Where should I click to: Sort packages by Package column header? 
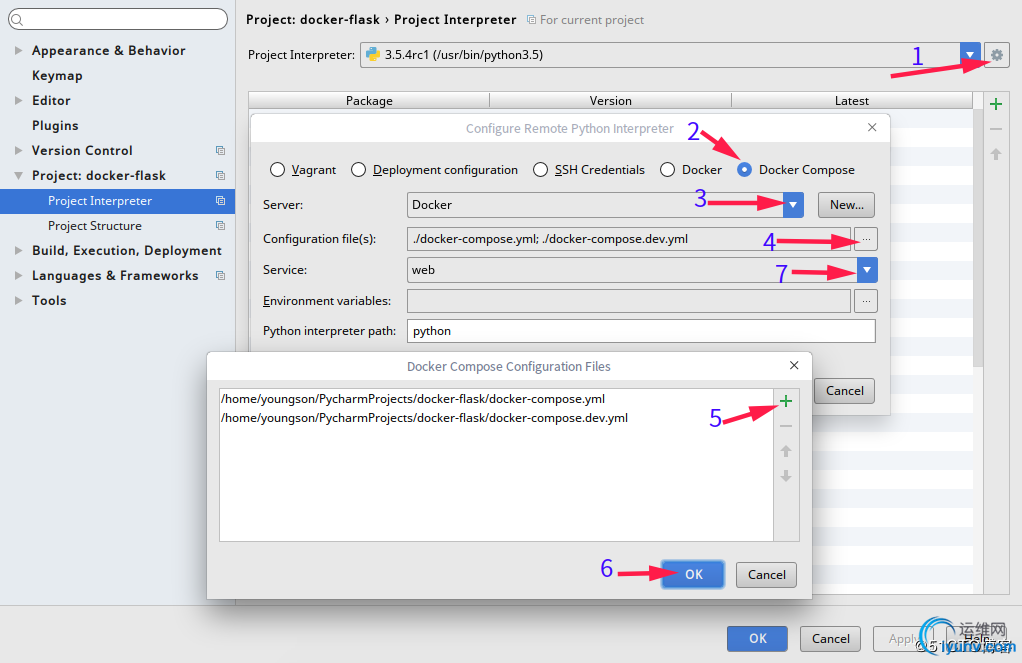coord(369,100)
